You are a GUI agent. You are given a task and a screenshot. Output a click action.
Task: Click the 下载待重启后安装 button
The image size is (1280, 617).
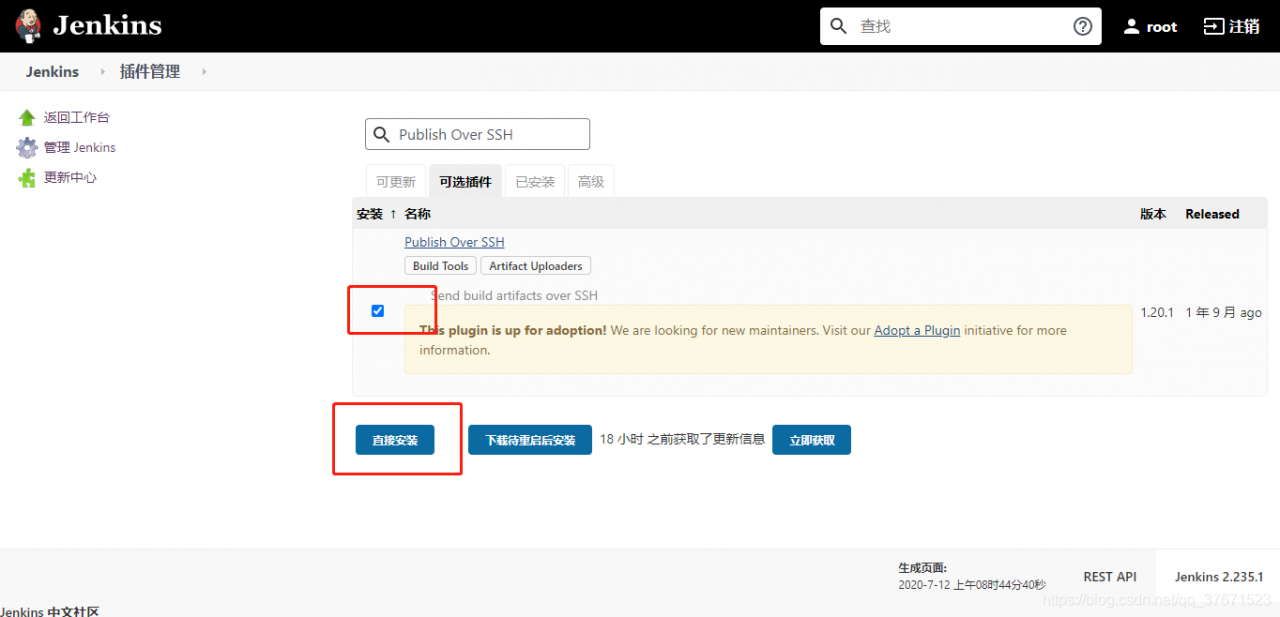pos(530,440)
